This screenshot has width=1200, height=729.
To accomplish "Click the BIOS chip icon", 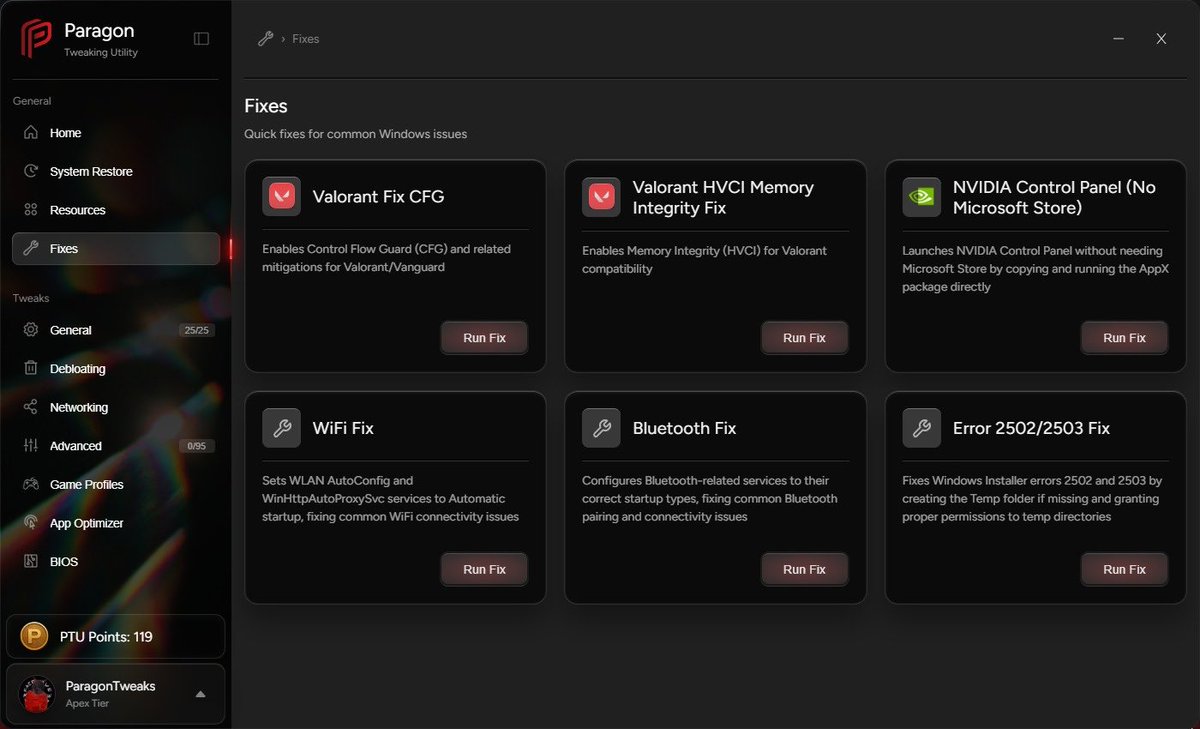I will pyautogui.click(x=31, y=562).
